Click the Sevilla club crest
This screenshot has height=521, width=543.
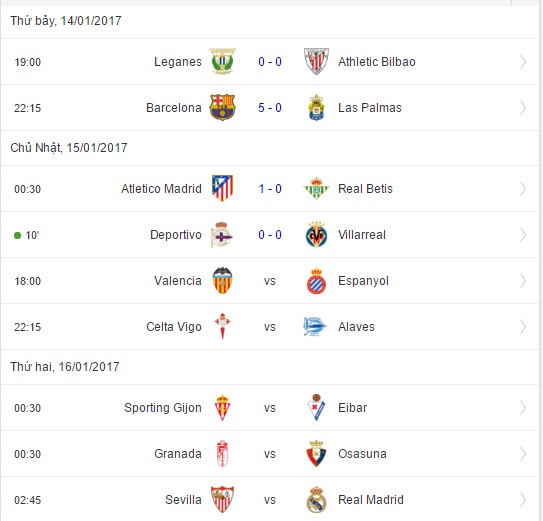[222, 500]
